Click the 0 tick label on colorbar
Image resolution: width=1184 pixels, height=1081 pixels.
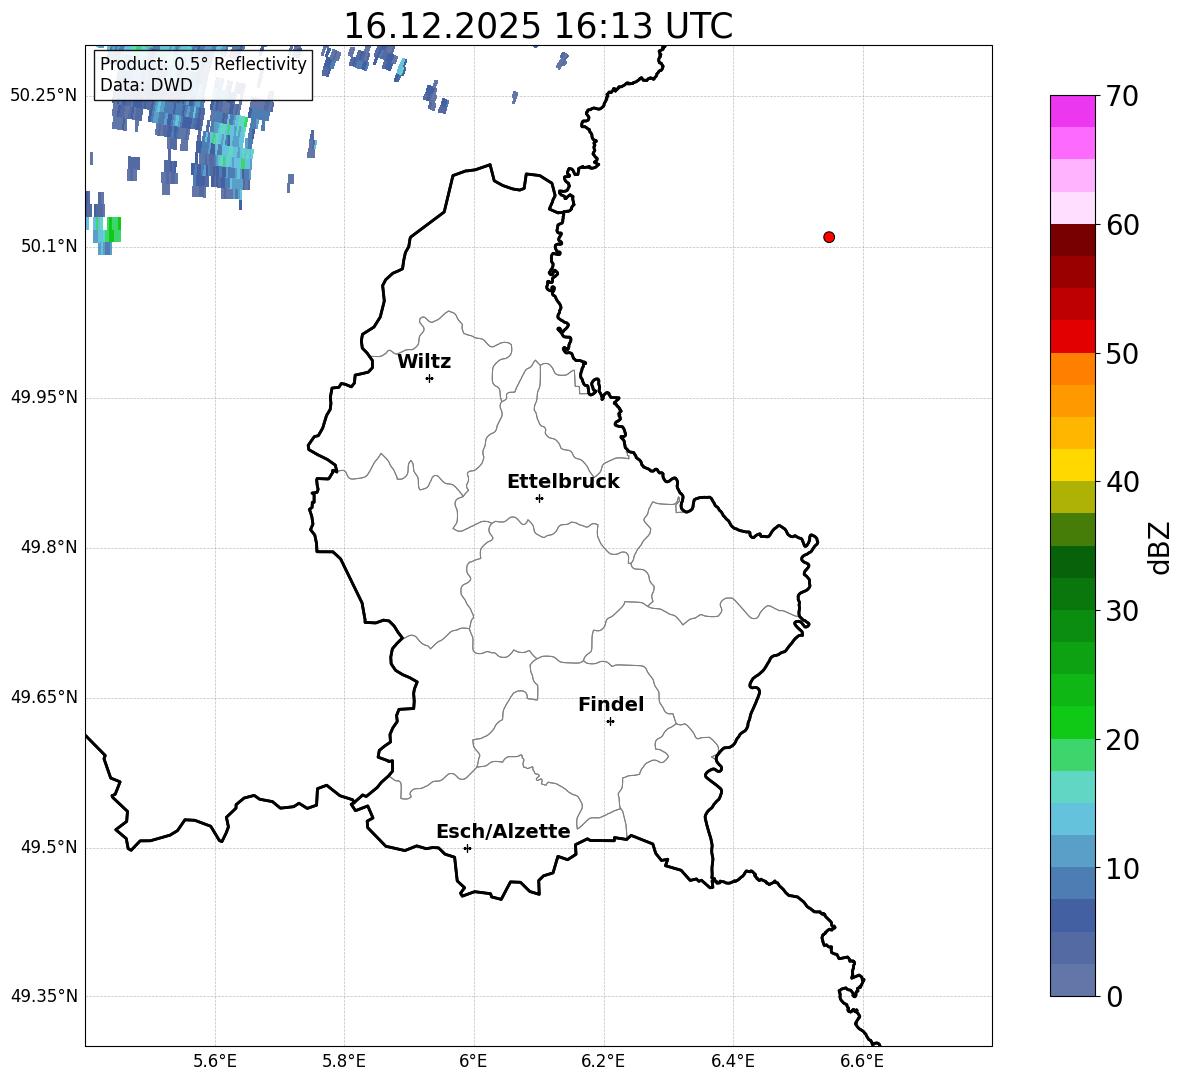[x=1114, y=996]
